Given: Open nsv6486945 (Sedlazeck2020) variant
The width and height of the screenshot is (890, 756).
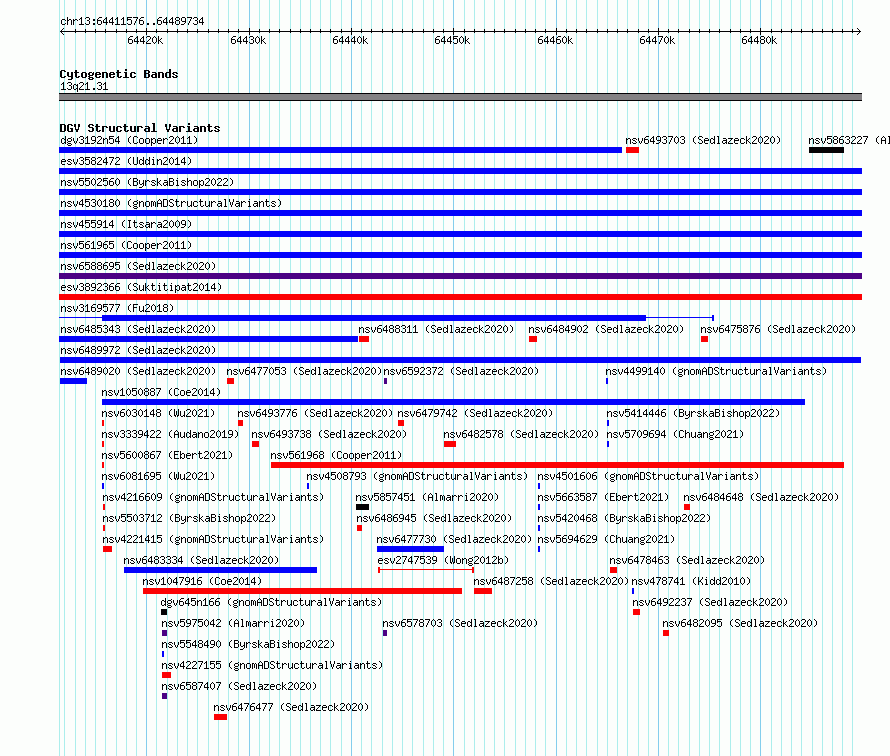Looking at the screenshot, I should point(434,518).
